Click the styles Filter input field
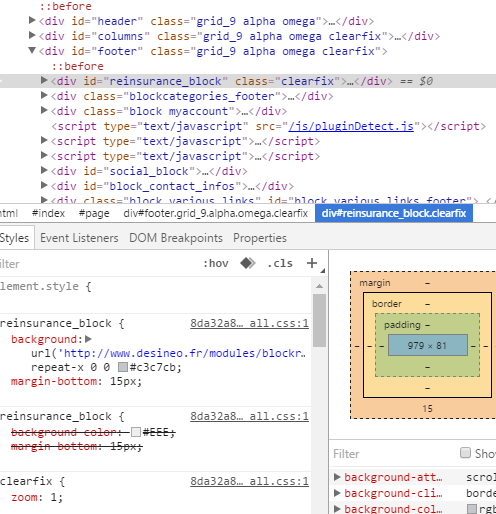 pos(97,264)
